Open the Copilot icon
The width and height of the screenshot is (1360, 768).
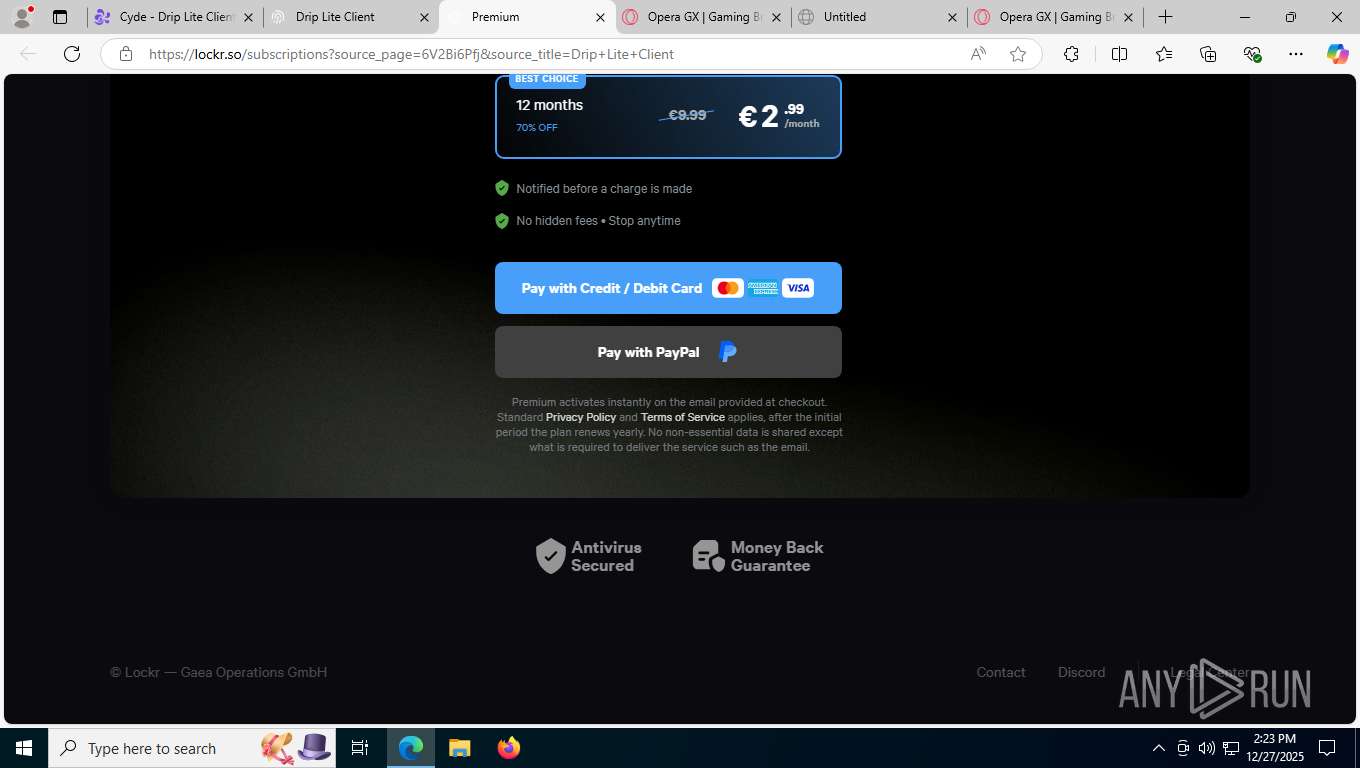[1337, 54]
